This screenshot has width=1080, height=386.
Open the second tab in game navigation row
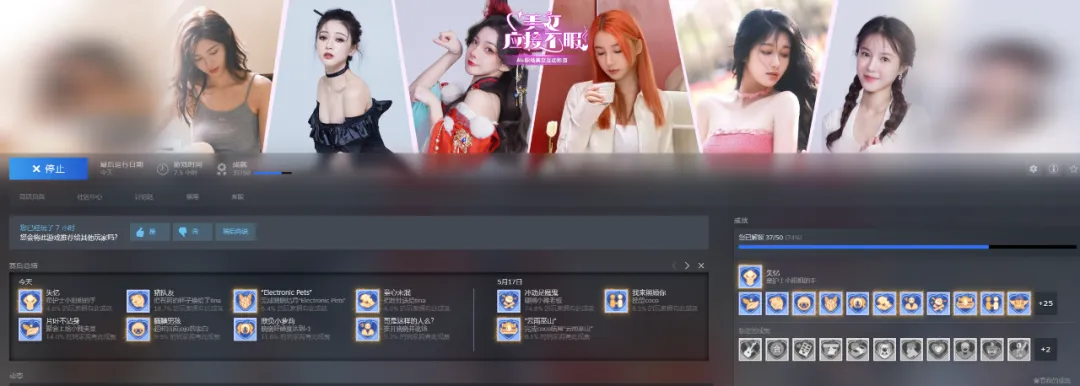[90, 197]
